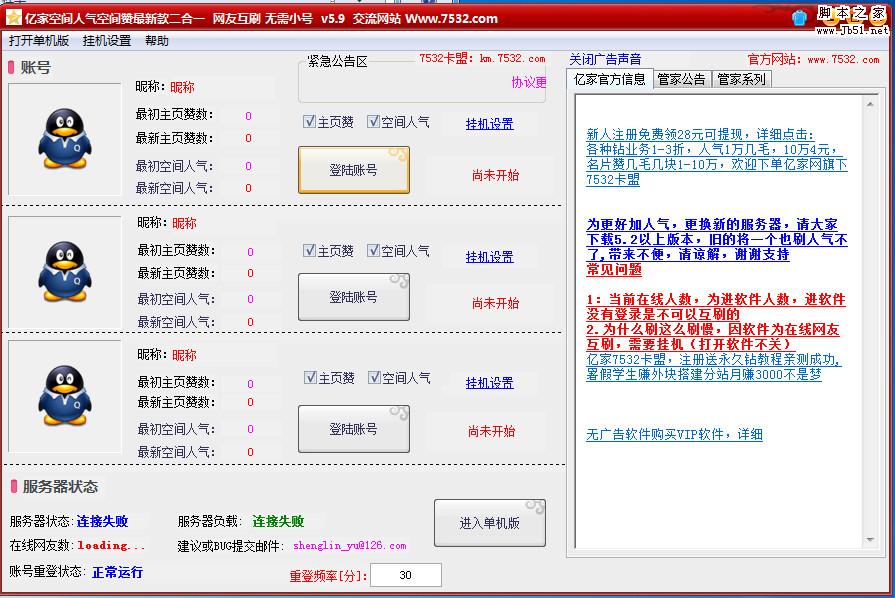Screen dimensions: 895x598
Task: Click the first account's red 昵称 value
Action: (182, 87)
